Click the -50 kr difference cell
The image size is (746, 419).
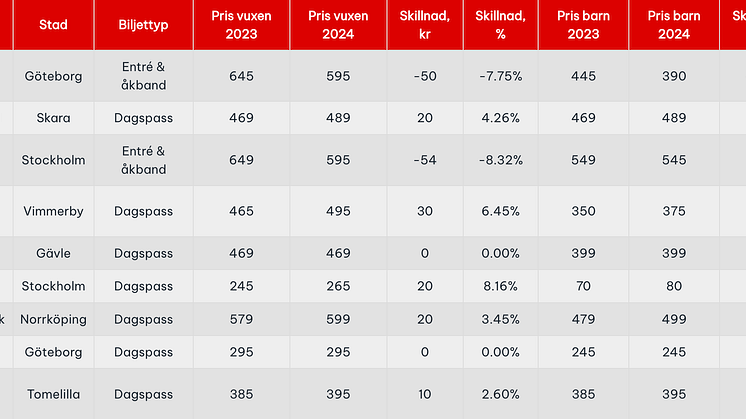[424, 76]
